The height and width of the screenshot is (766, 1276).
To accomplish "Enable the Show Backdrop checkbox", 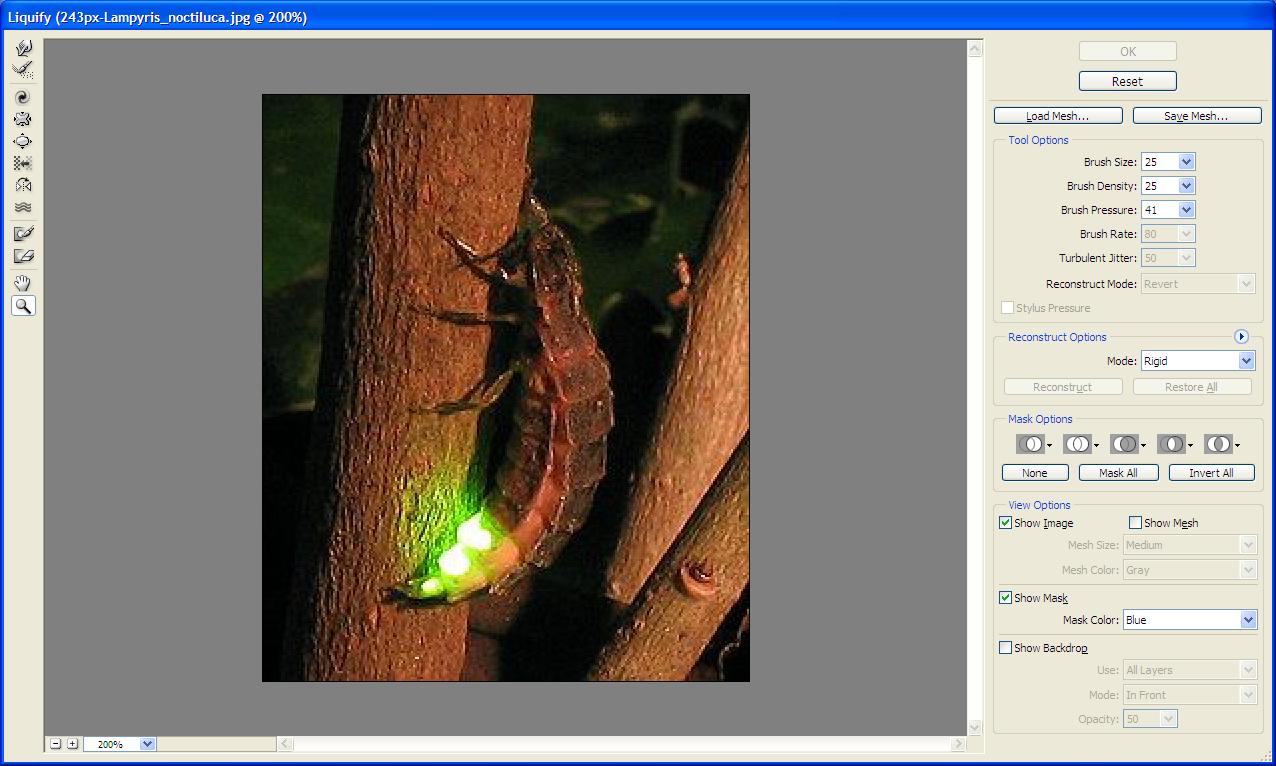I will [1006, 648].
